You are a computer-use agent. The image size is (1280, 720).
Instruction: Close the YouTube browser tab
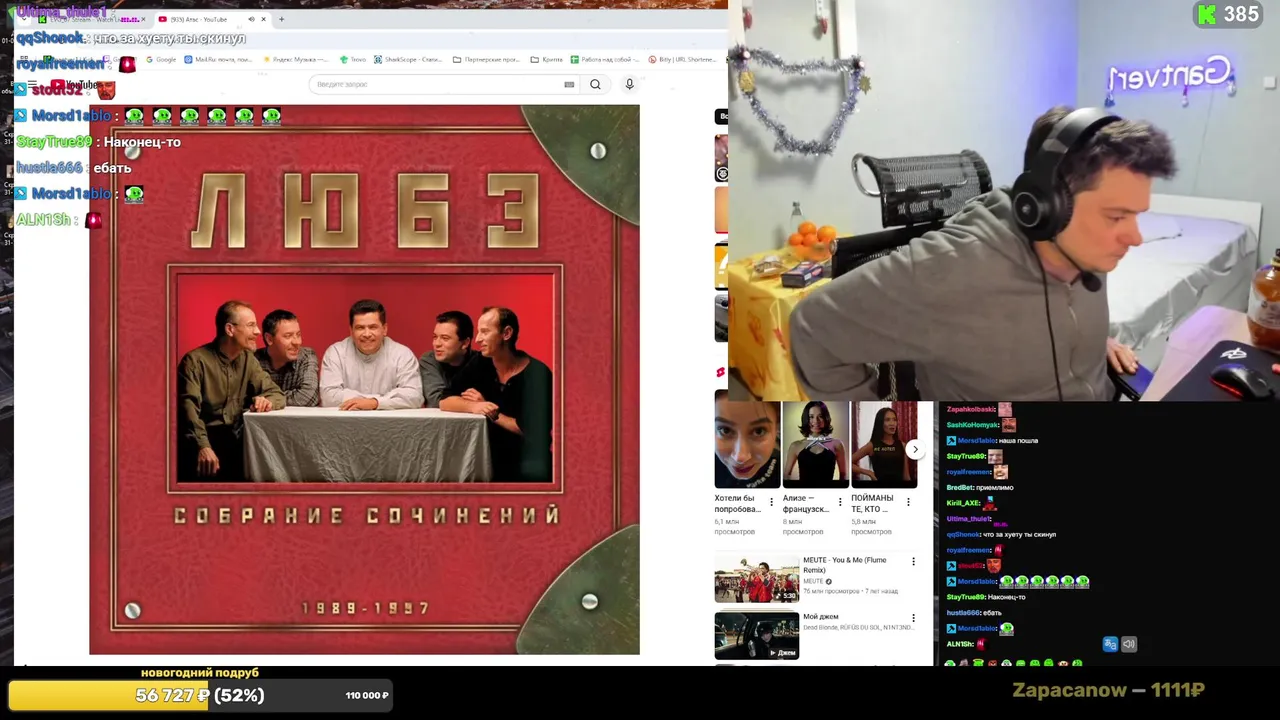(264, 19)
